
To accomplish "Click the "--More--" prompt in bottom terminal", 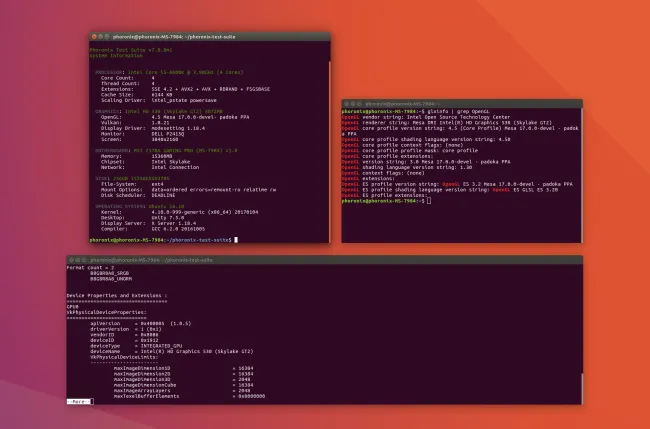I will coord(79,402).
